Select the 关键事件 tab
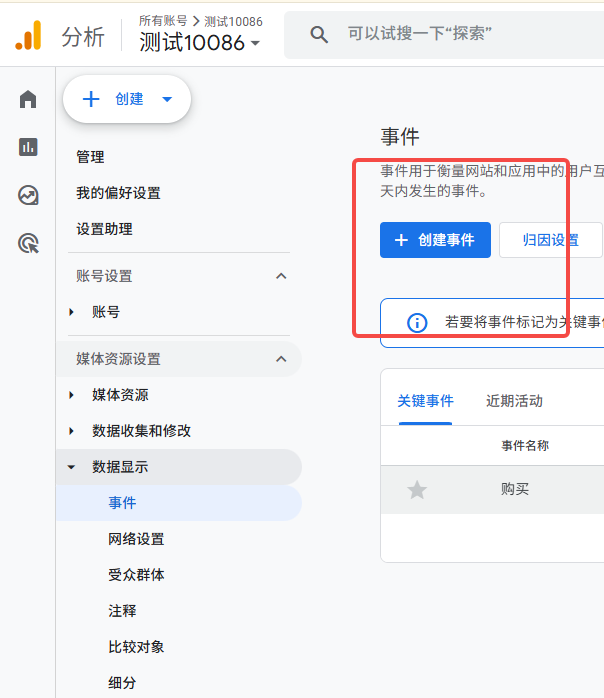Image resolution: width=604 pixels, height=698 pixels. 425,401
